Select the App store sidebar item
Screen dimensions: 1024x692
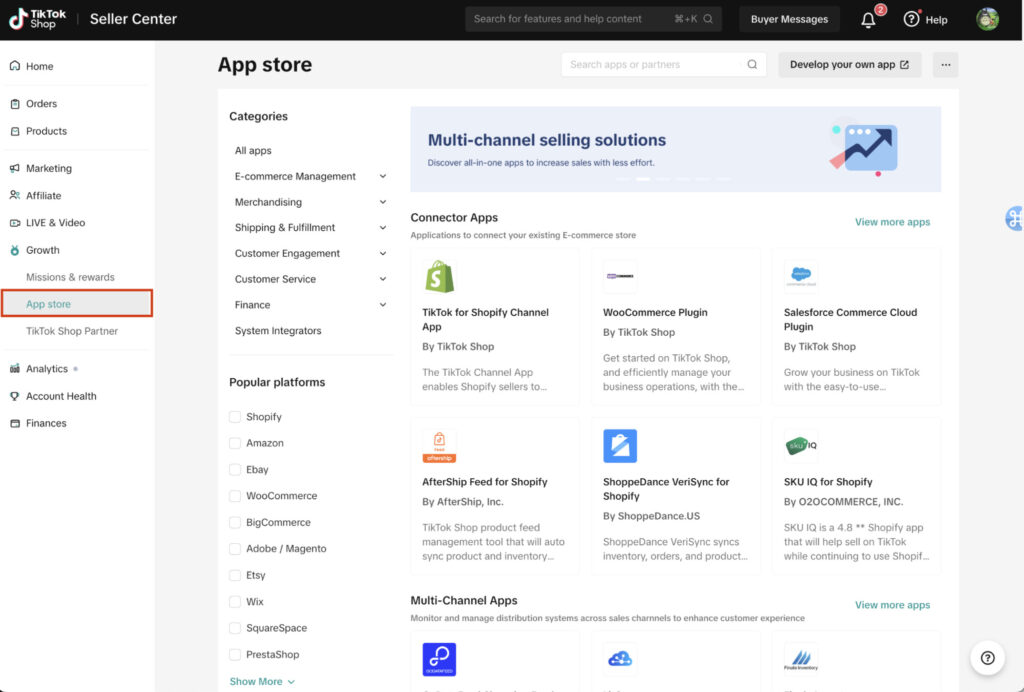(77, 304)
